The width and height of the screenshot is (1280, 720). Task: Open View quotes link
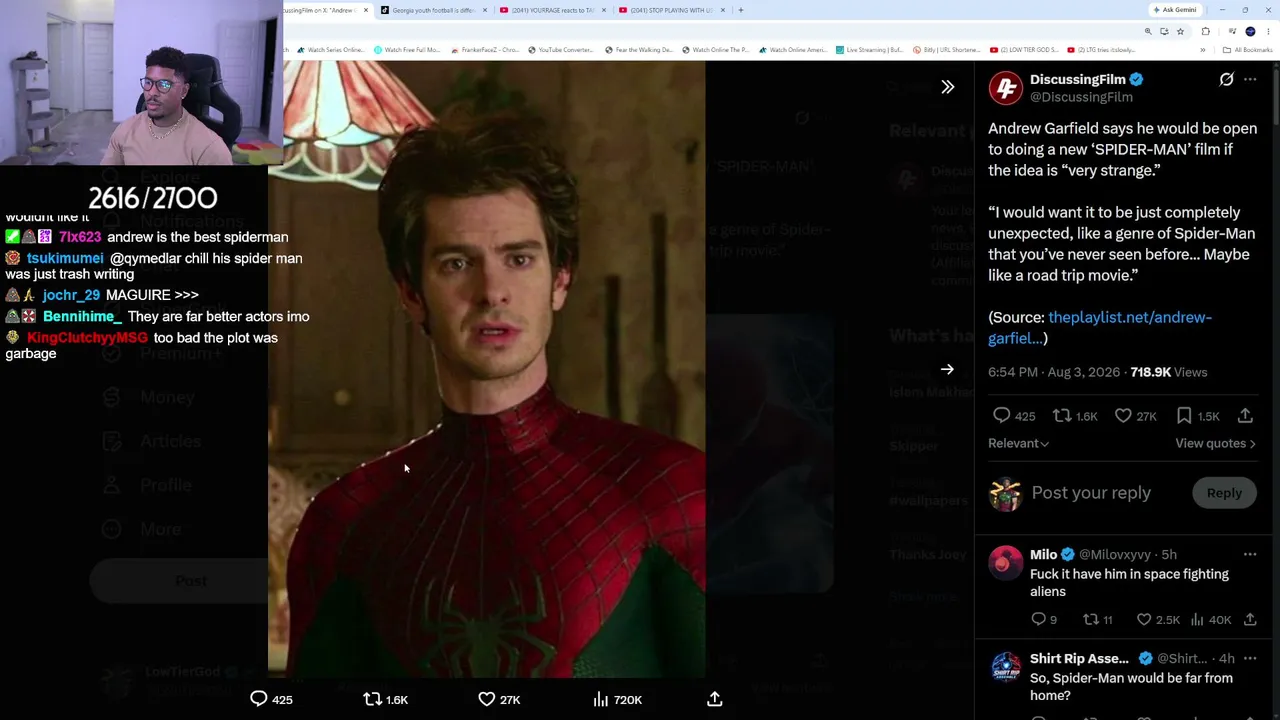pyautogui.click(x=1215, y=443)
